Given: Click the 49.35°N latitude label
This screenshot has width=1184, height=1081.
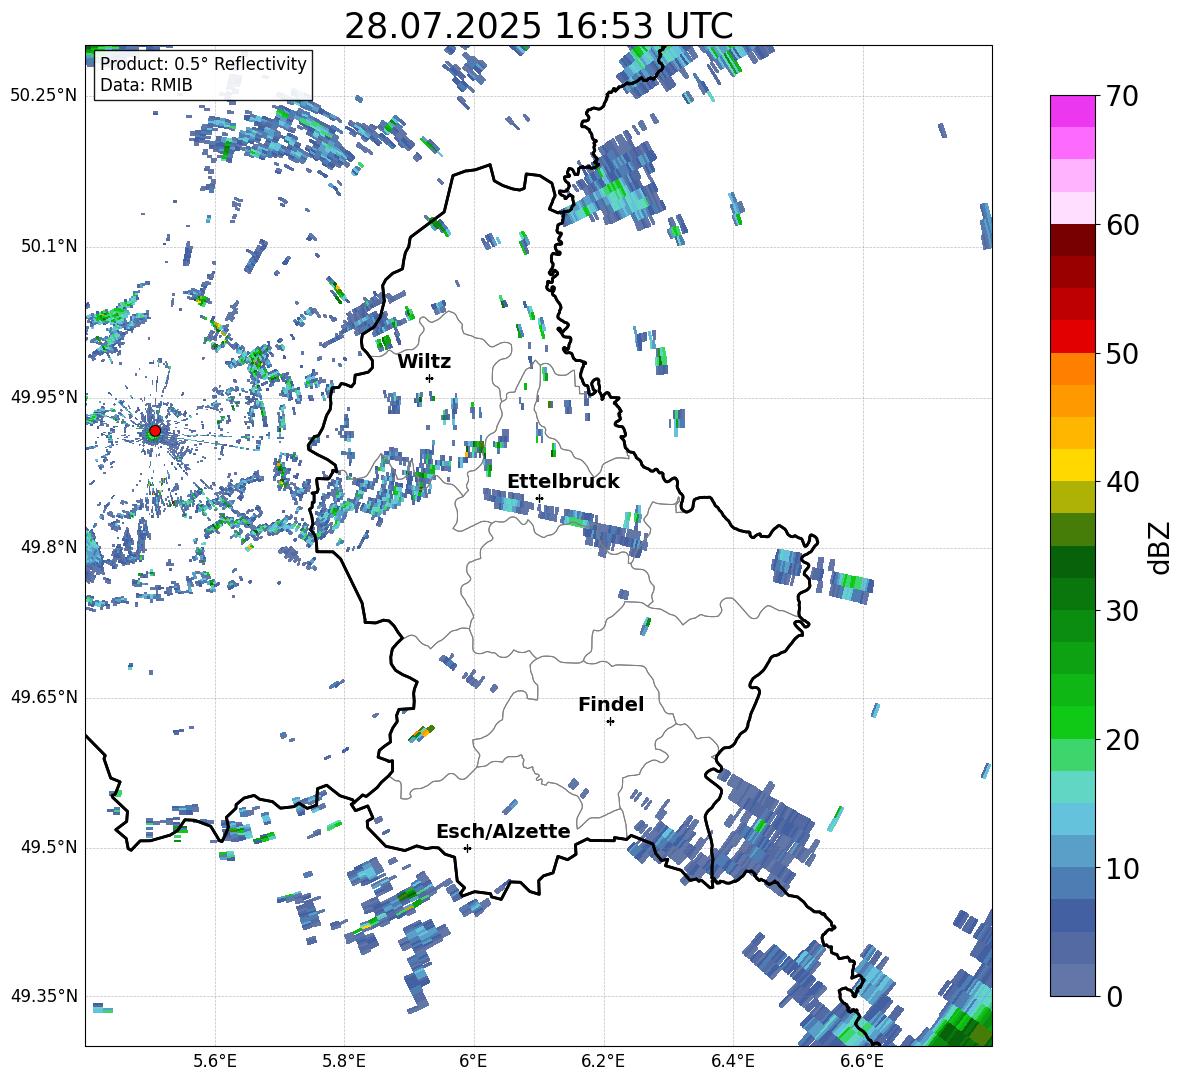Looking at the screenshot, I should (x=44, y=996).
